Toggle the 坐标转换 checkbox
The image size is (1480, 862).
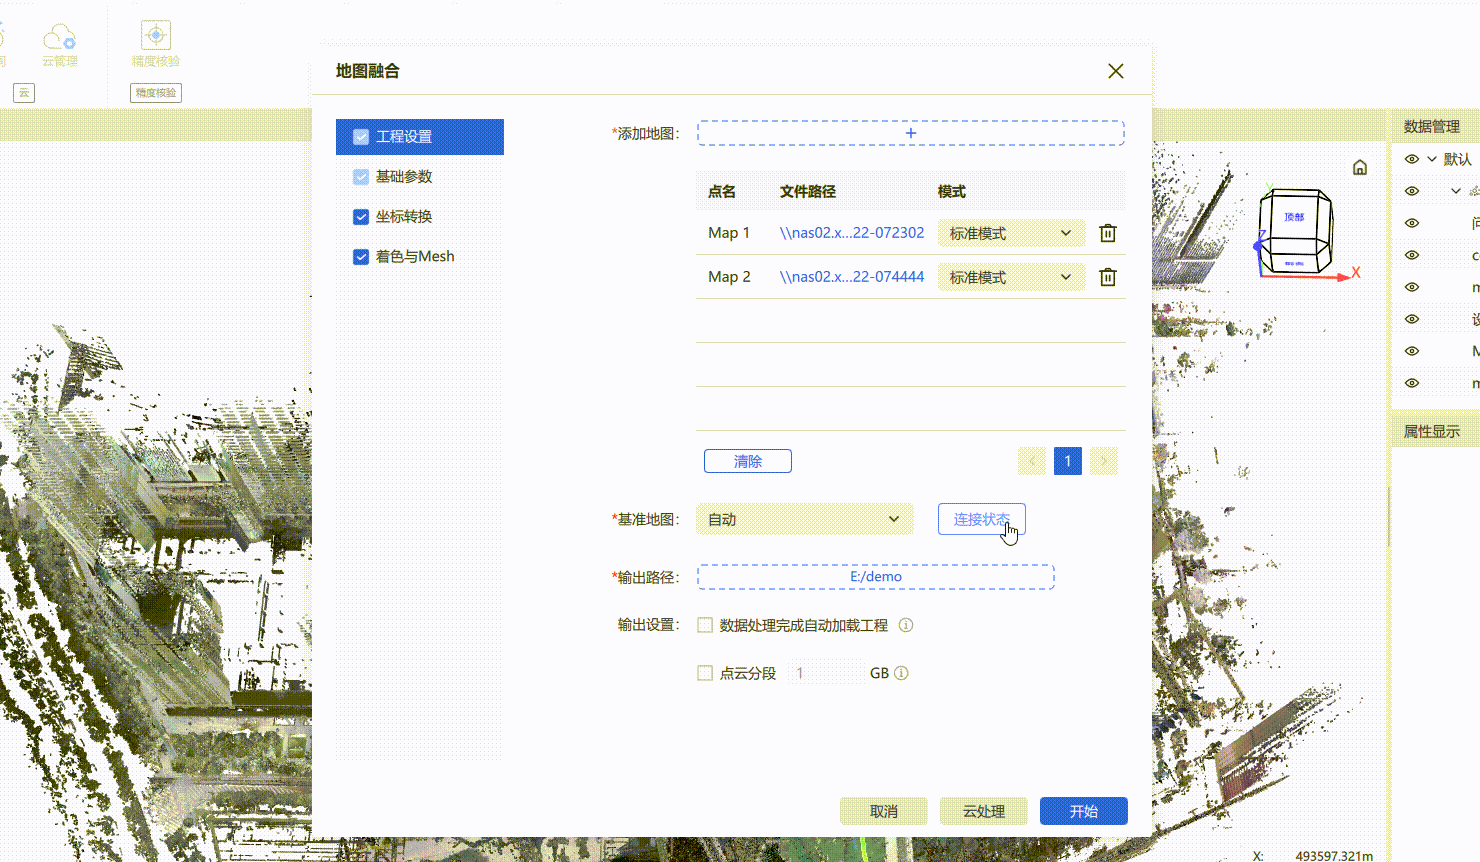click(361, 217)
